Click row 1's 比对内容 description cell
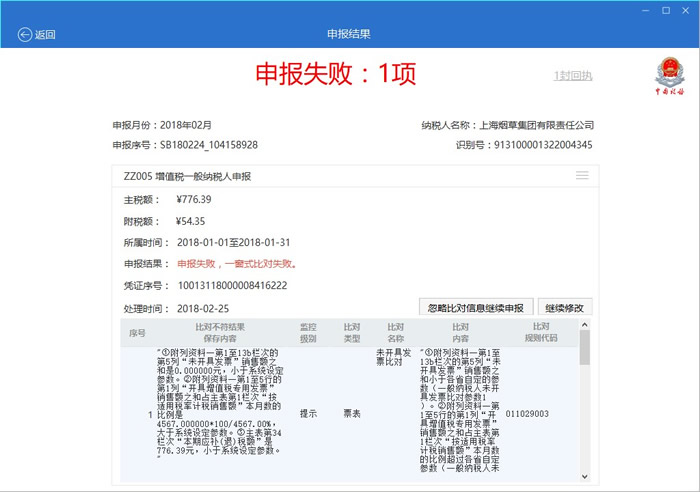This screenshot has width=700, height=492. pos(460,410)
